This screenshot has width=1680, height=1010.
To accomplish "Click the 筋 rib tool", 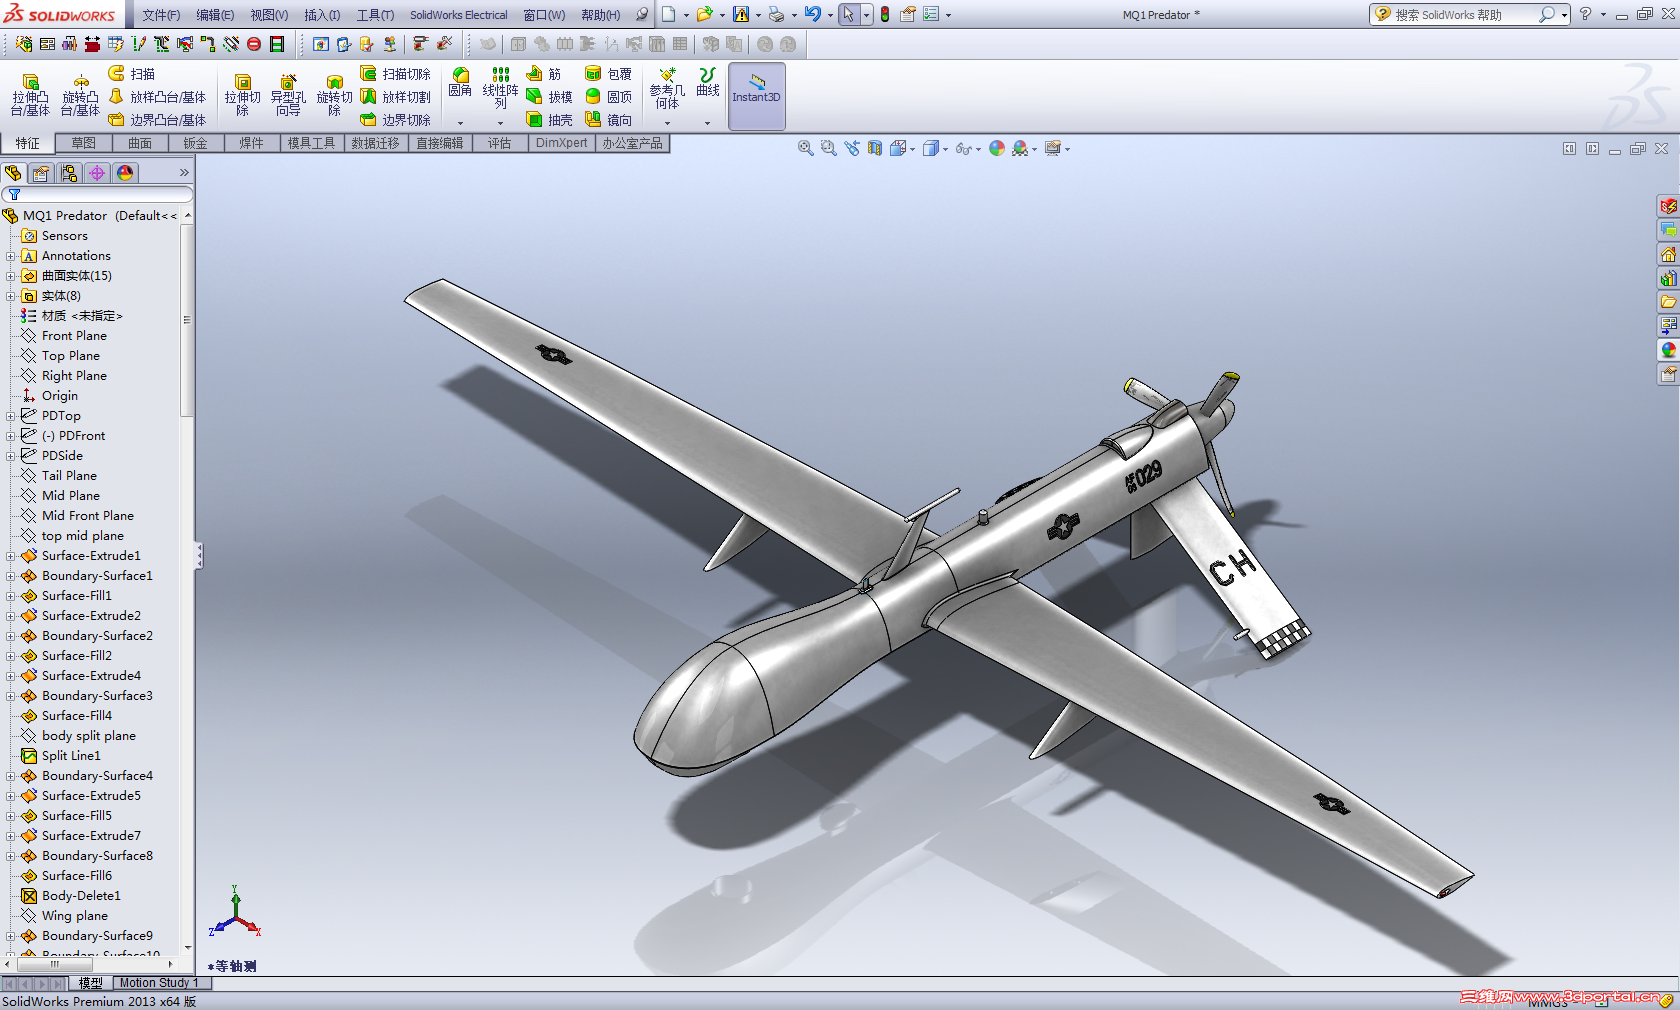I will point(544,74).
